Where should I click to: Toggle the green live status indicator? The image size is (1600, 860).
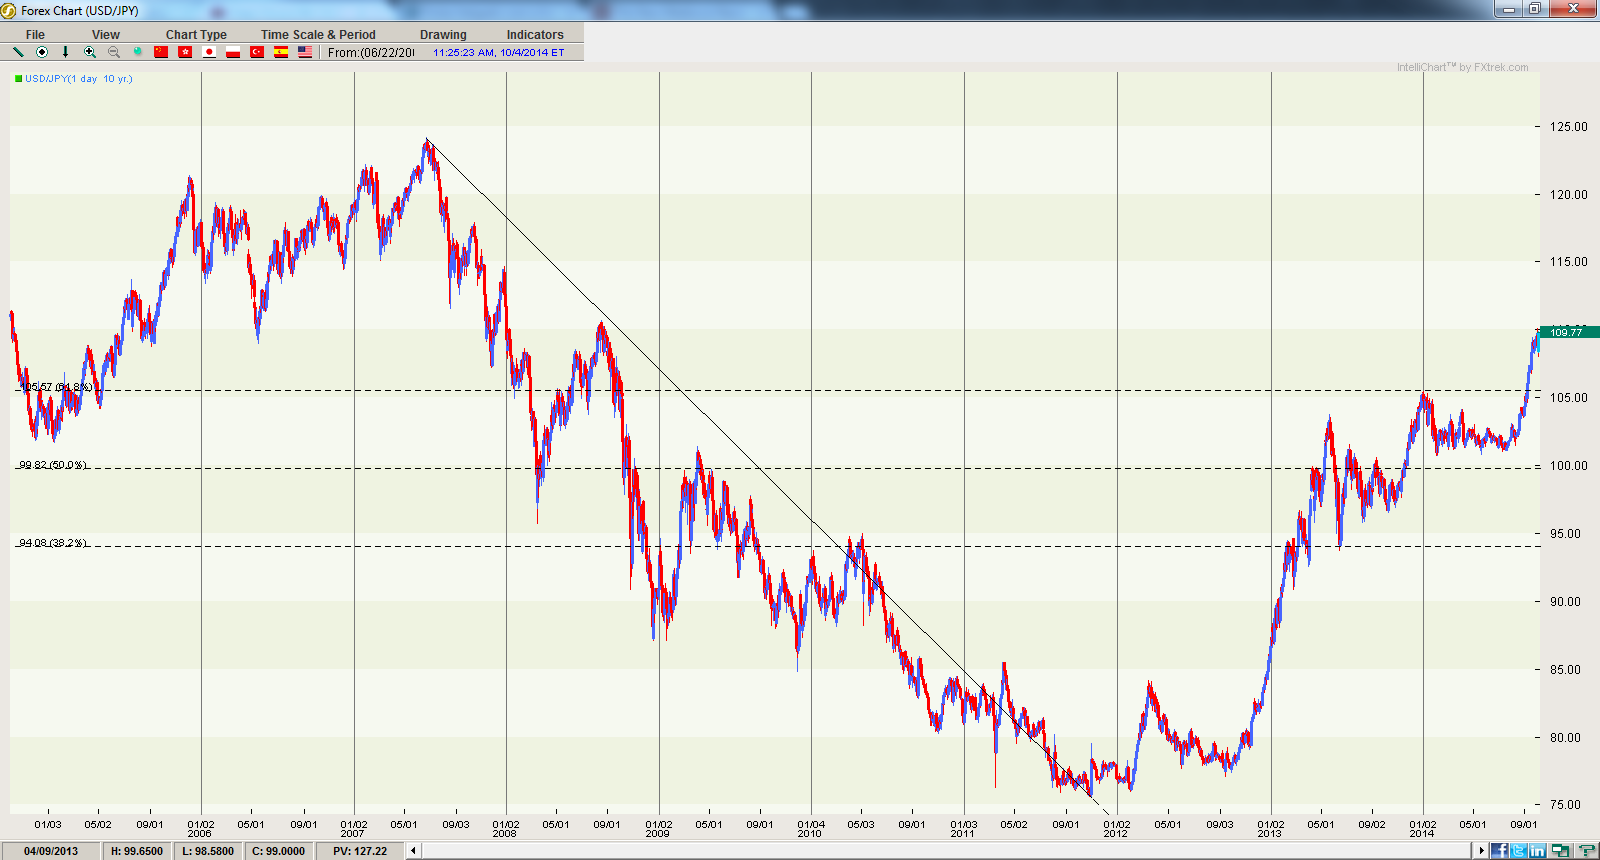tap(138, 52)
